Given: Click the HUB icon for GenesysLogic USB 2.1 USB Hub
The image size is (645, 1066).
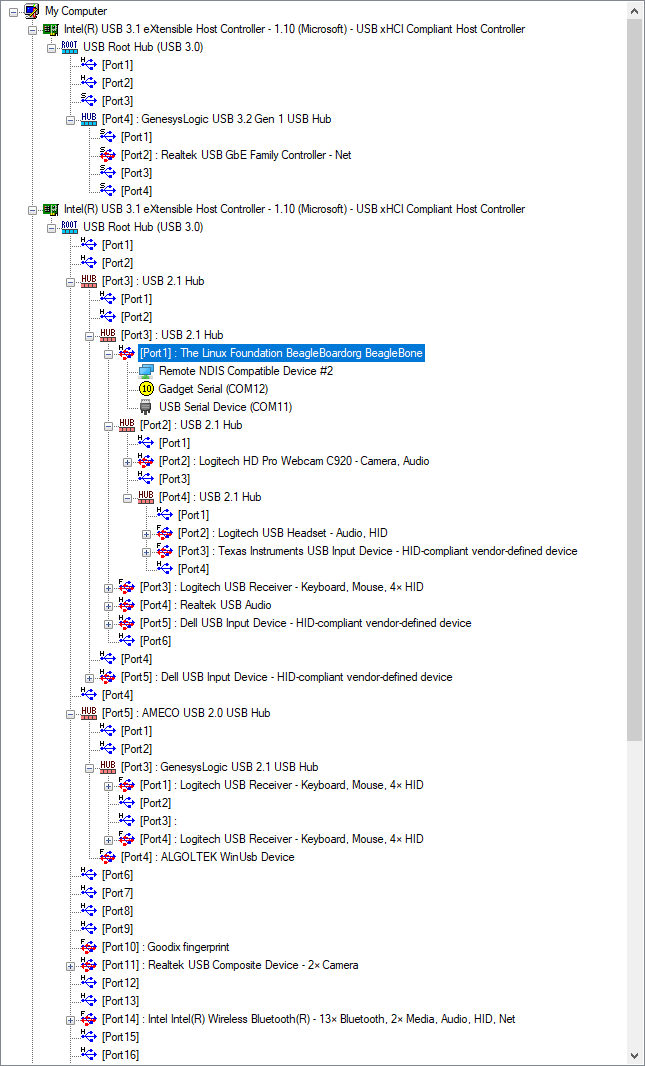Looking at the screenshot, I should click(108, 767).
